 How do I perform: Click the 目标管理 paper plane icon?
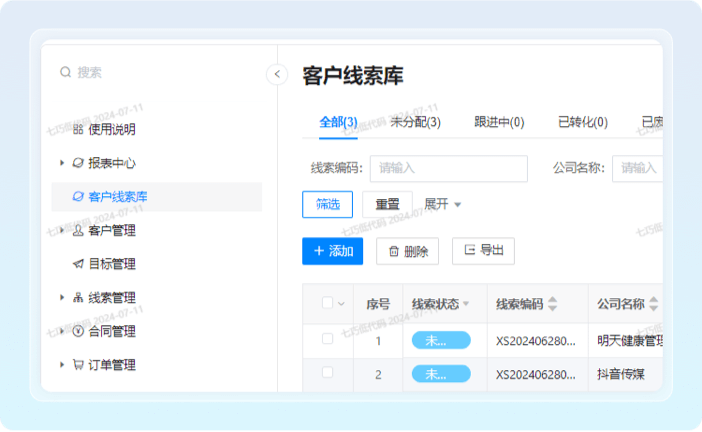click(x=78, y=264)
